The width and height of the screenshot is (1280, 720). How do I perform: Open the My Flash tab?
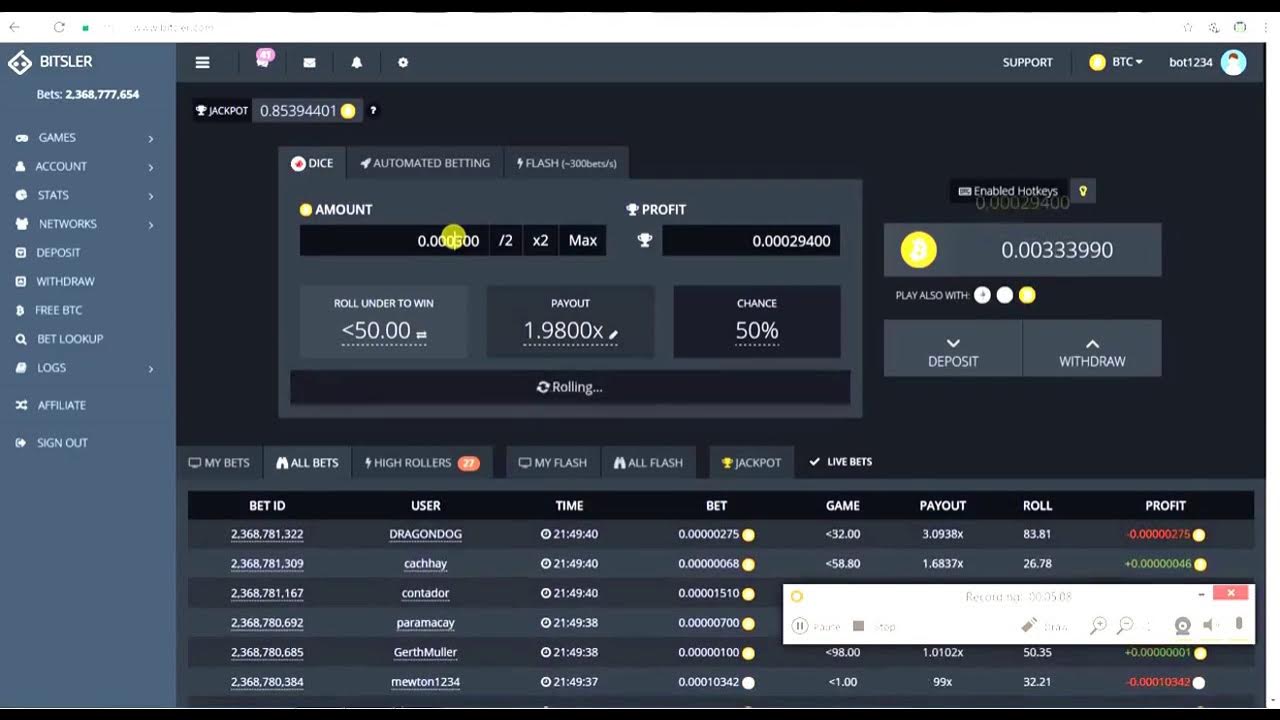[553, 462]
